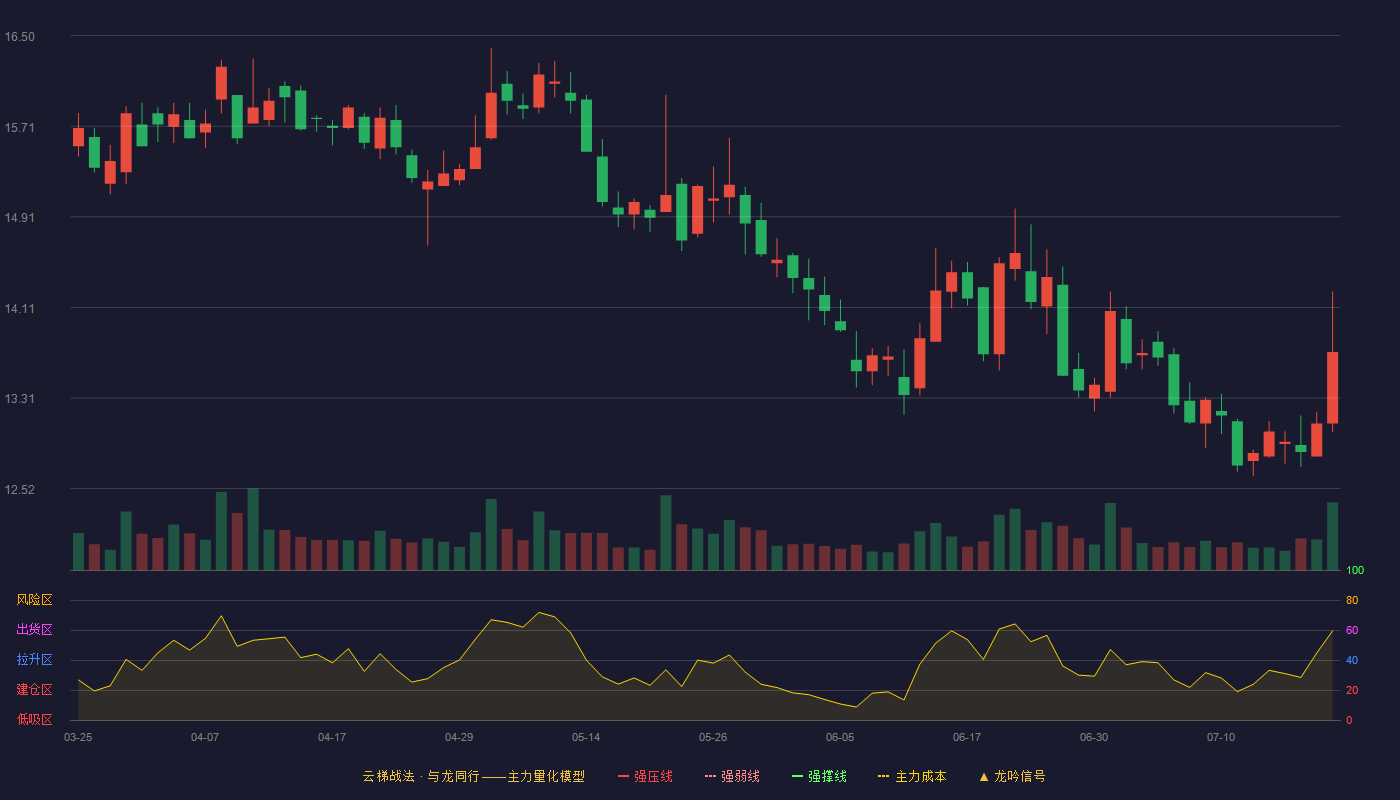
Task: Click the 06-30 date label
Action: (x=1094, y=737)
